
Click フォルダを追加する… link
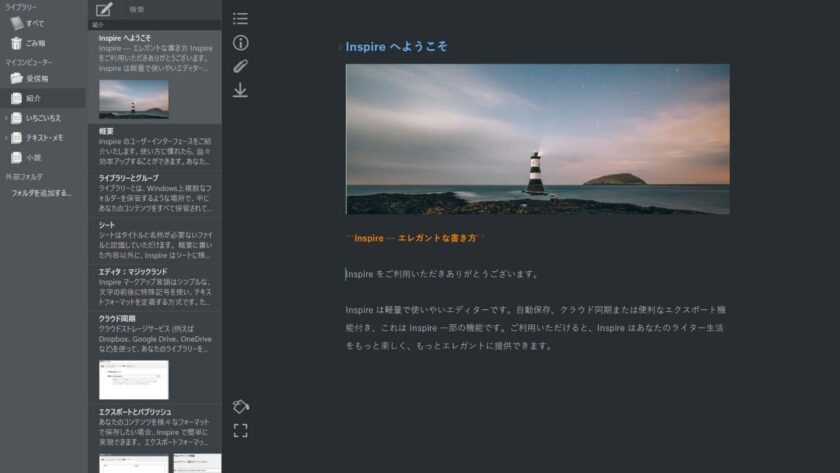pyautogui.click(x=41, y=193)
